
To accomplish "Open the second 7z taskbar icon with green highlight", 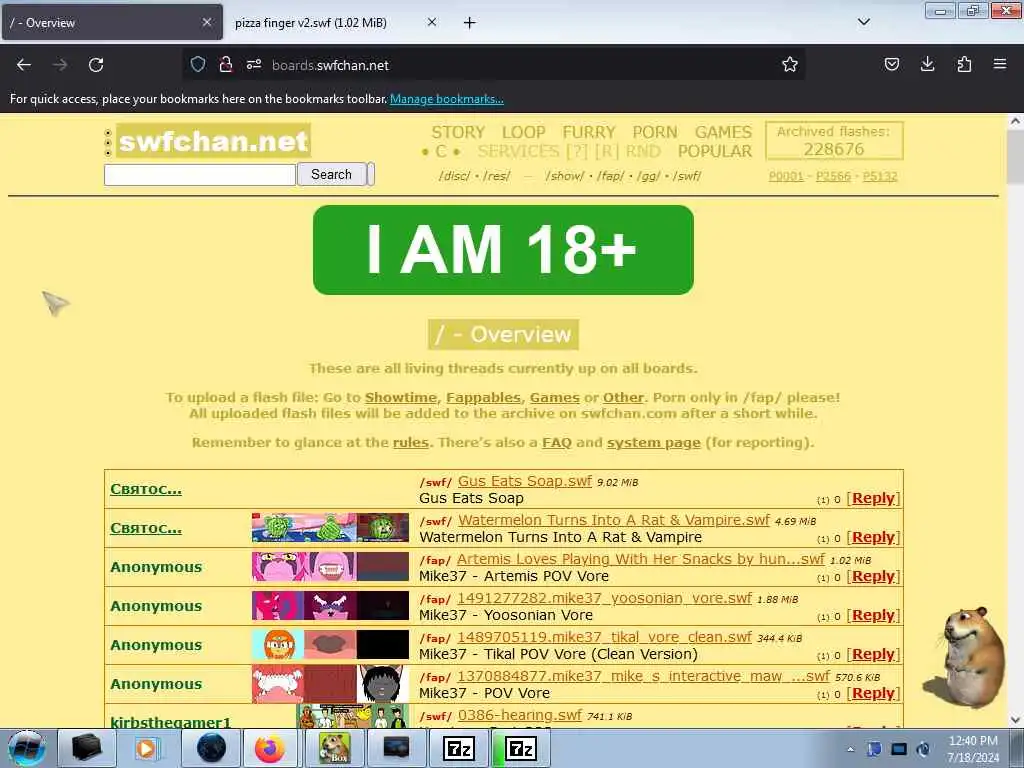I will click(520, 748).
